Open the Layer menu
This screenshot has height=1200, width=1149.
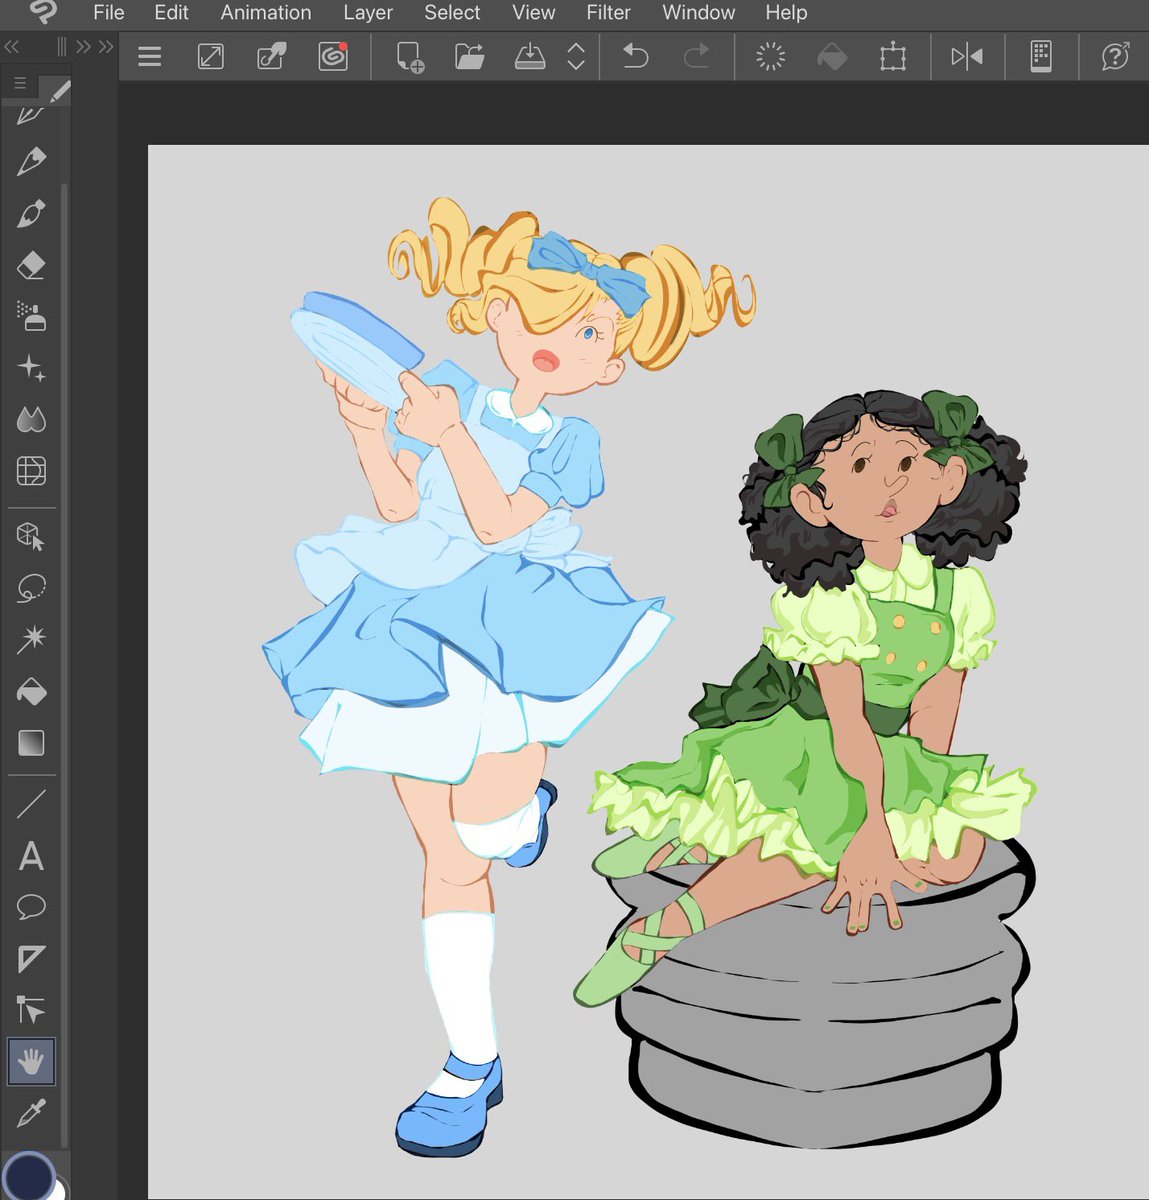click(368, 13)
